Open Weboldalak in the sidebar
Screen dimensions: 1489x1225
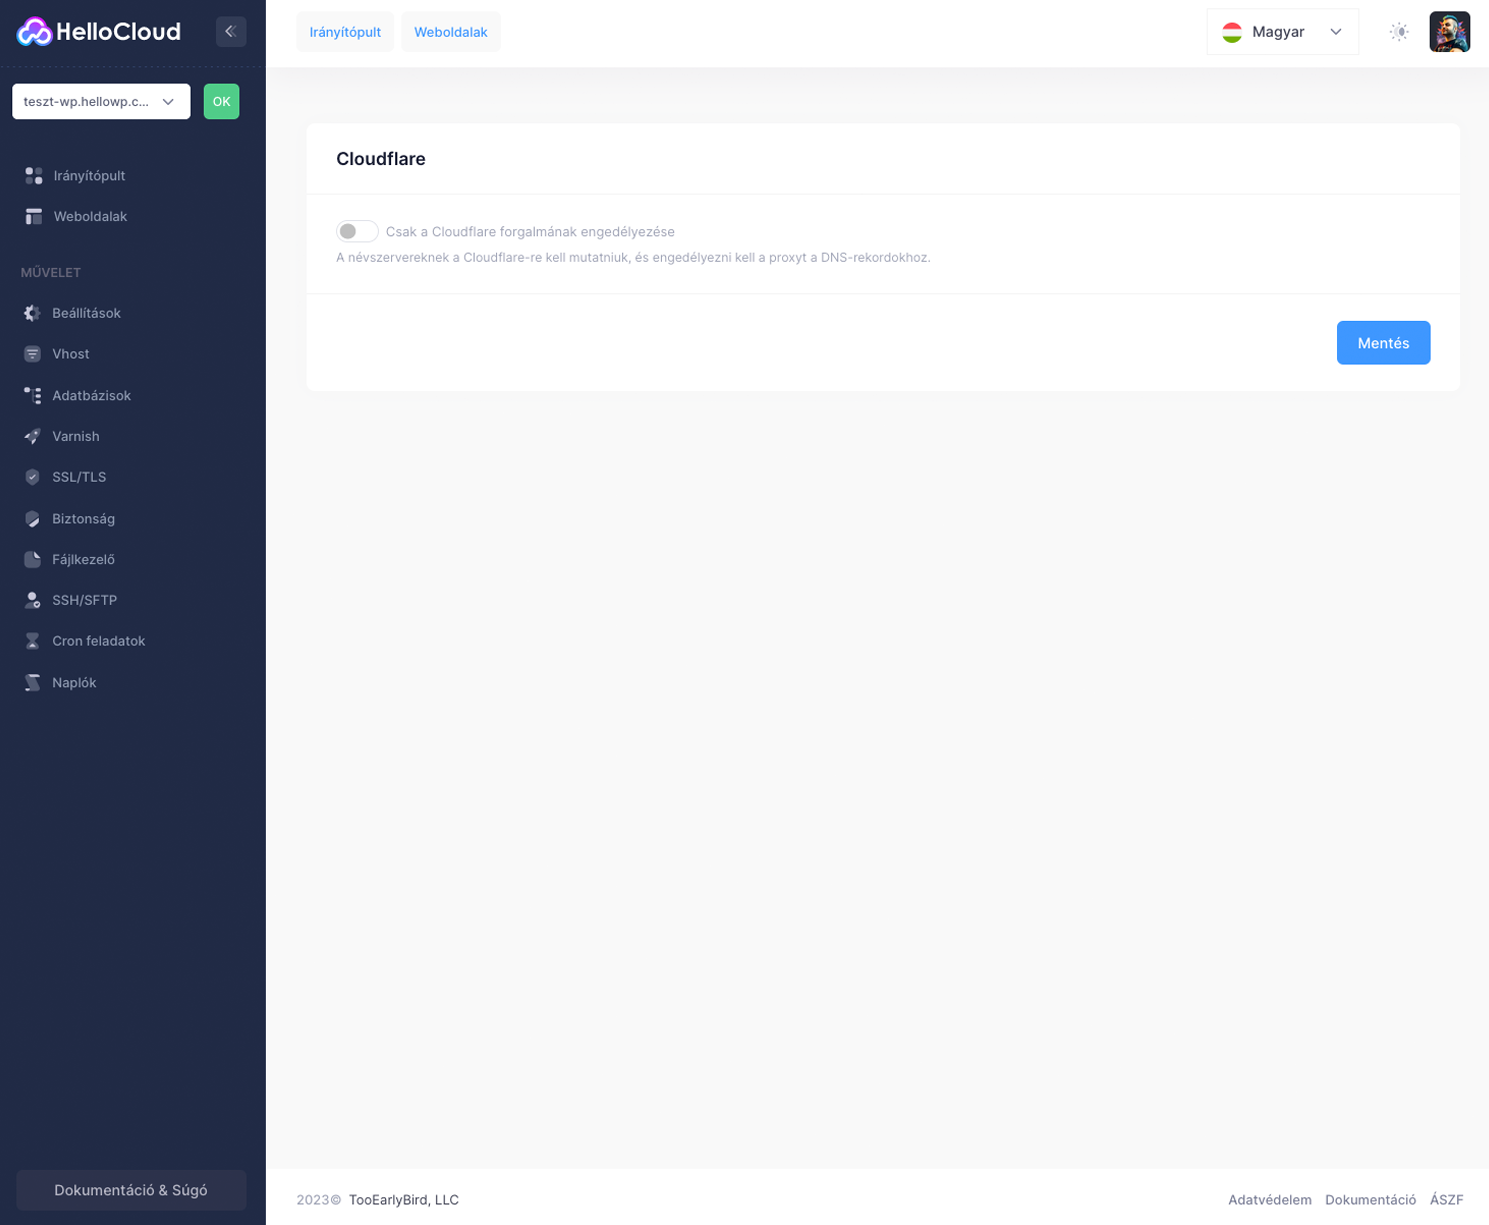[x=90, y=217]
